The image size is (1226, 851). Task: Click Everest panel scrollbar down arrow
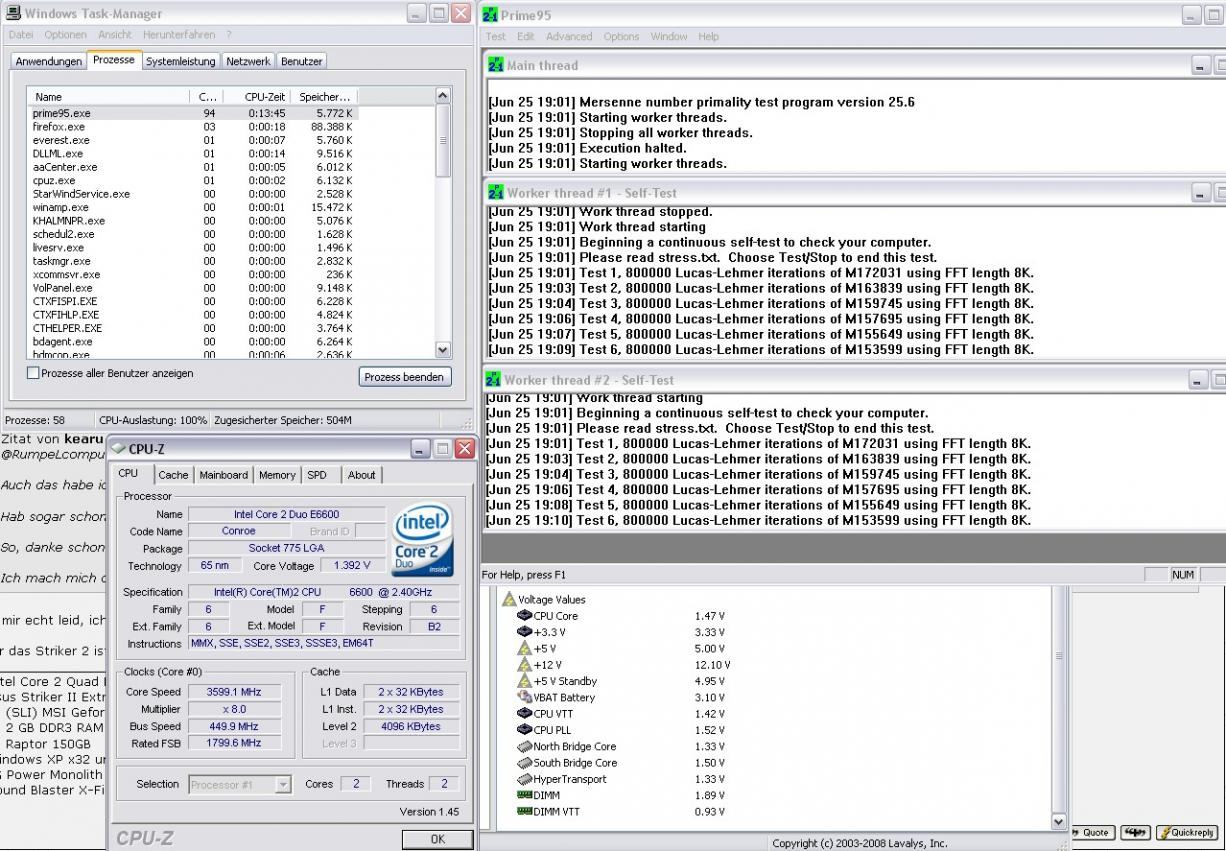(x=1060, y=821)
